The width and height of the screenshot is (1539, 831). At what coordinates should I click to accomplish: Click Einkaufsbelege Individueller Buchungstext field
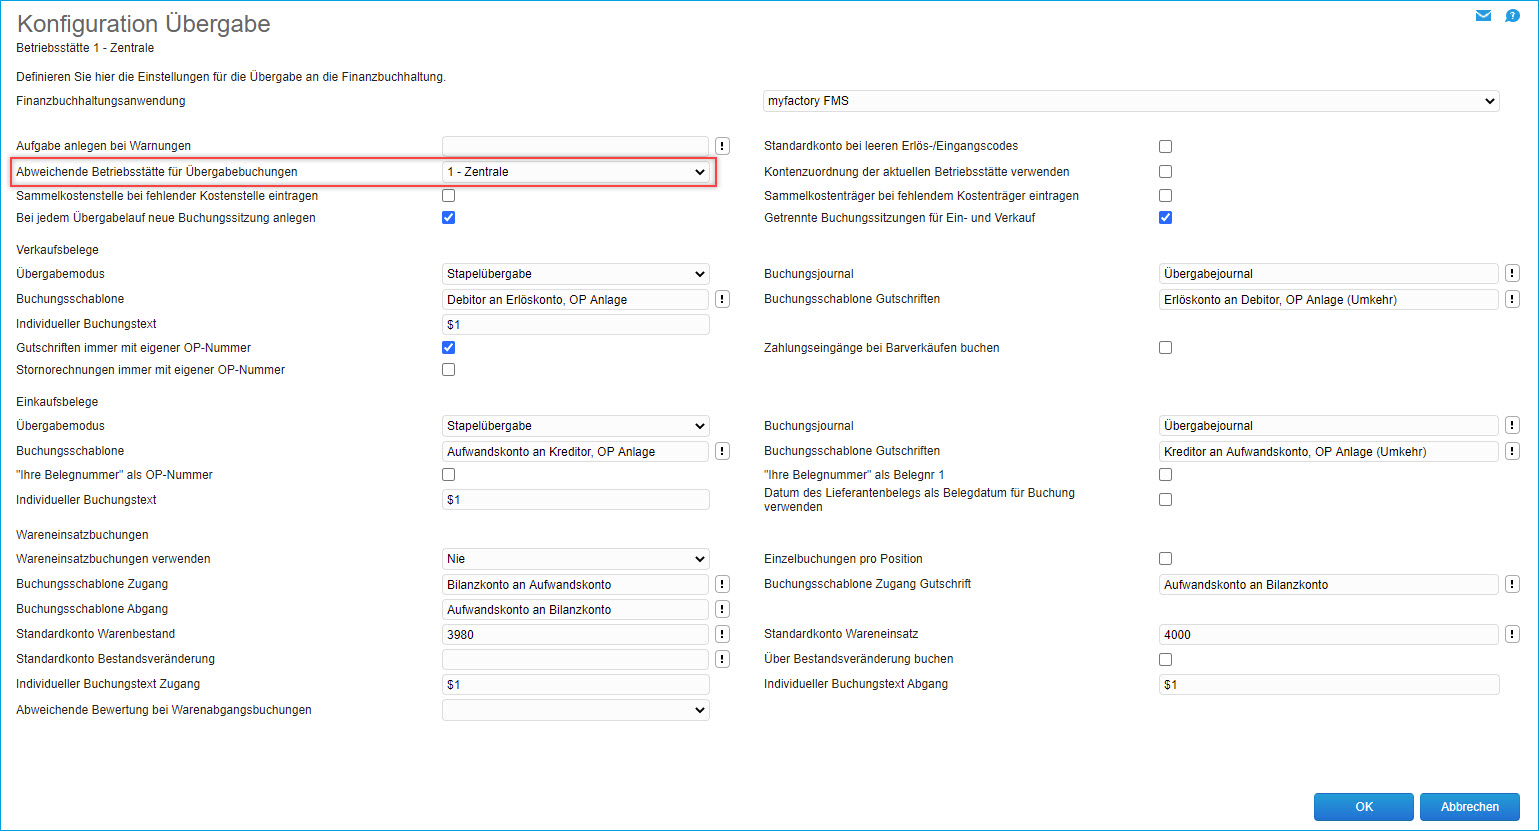(576, 499)
